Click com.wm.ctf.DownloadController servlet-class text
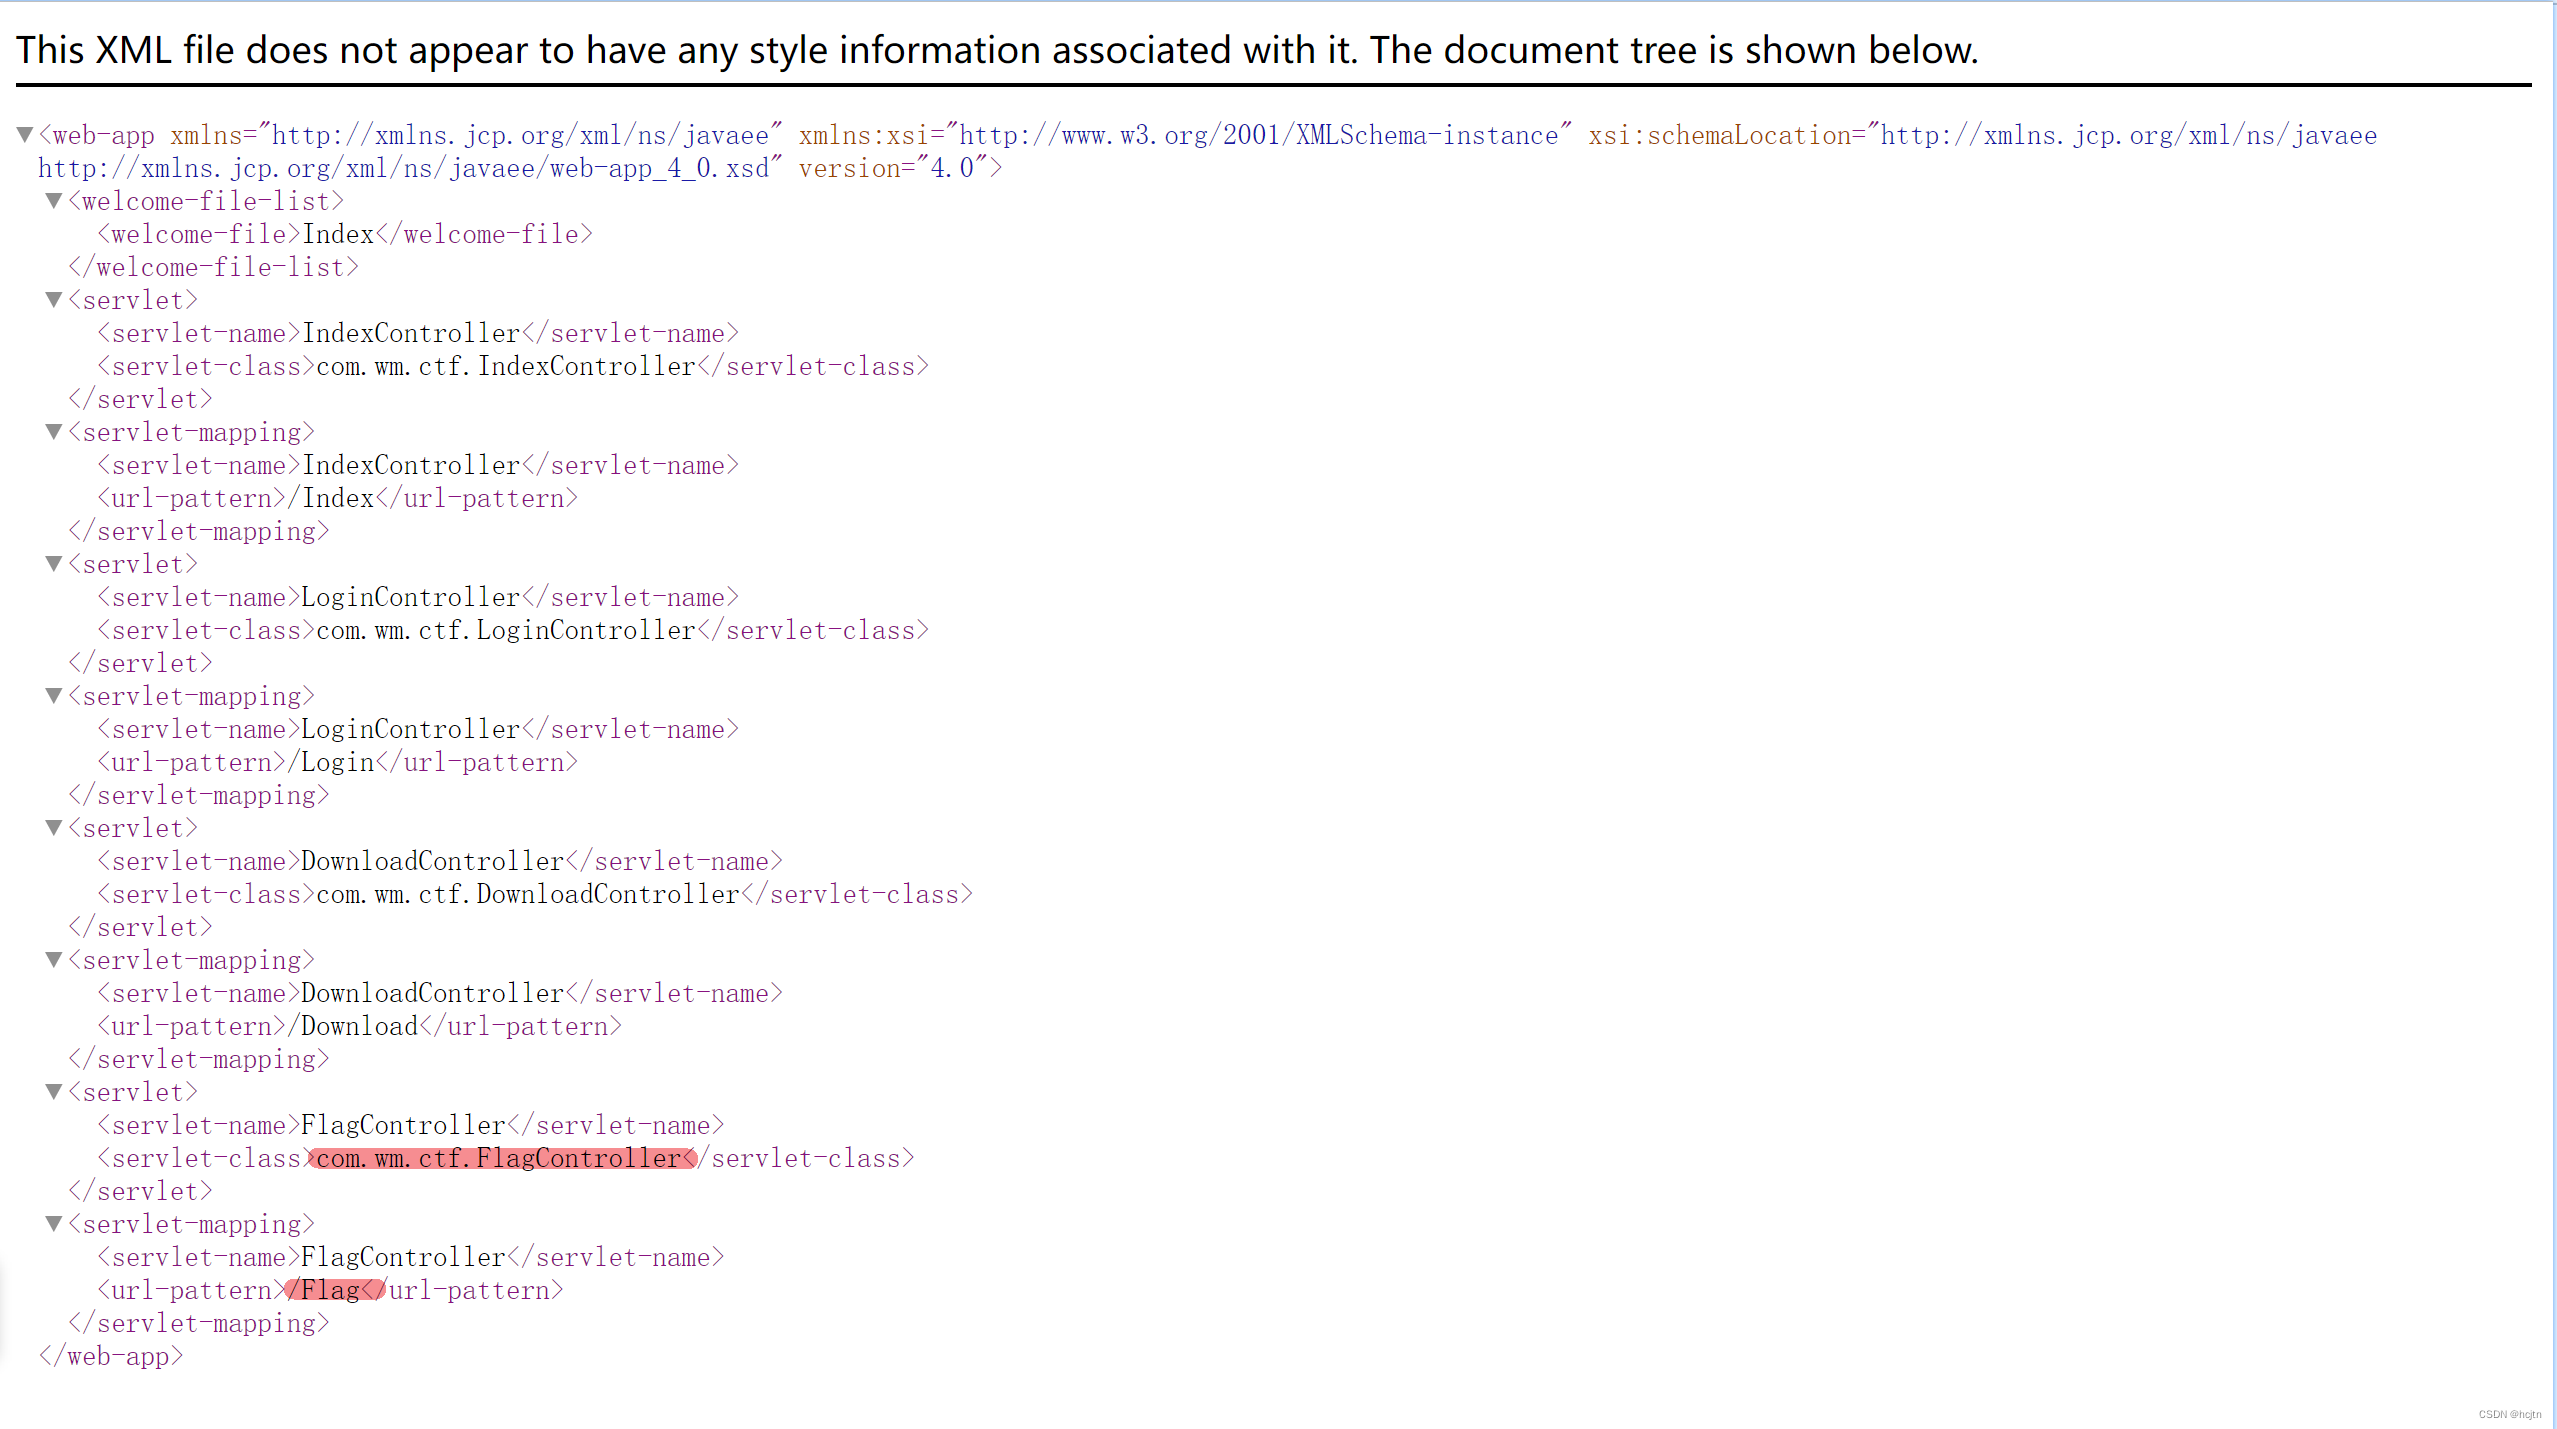Image resolution: width=2557 pixels, height=1429 pixels. coord(528,894)
